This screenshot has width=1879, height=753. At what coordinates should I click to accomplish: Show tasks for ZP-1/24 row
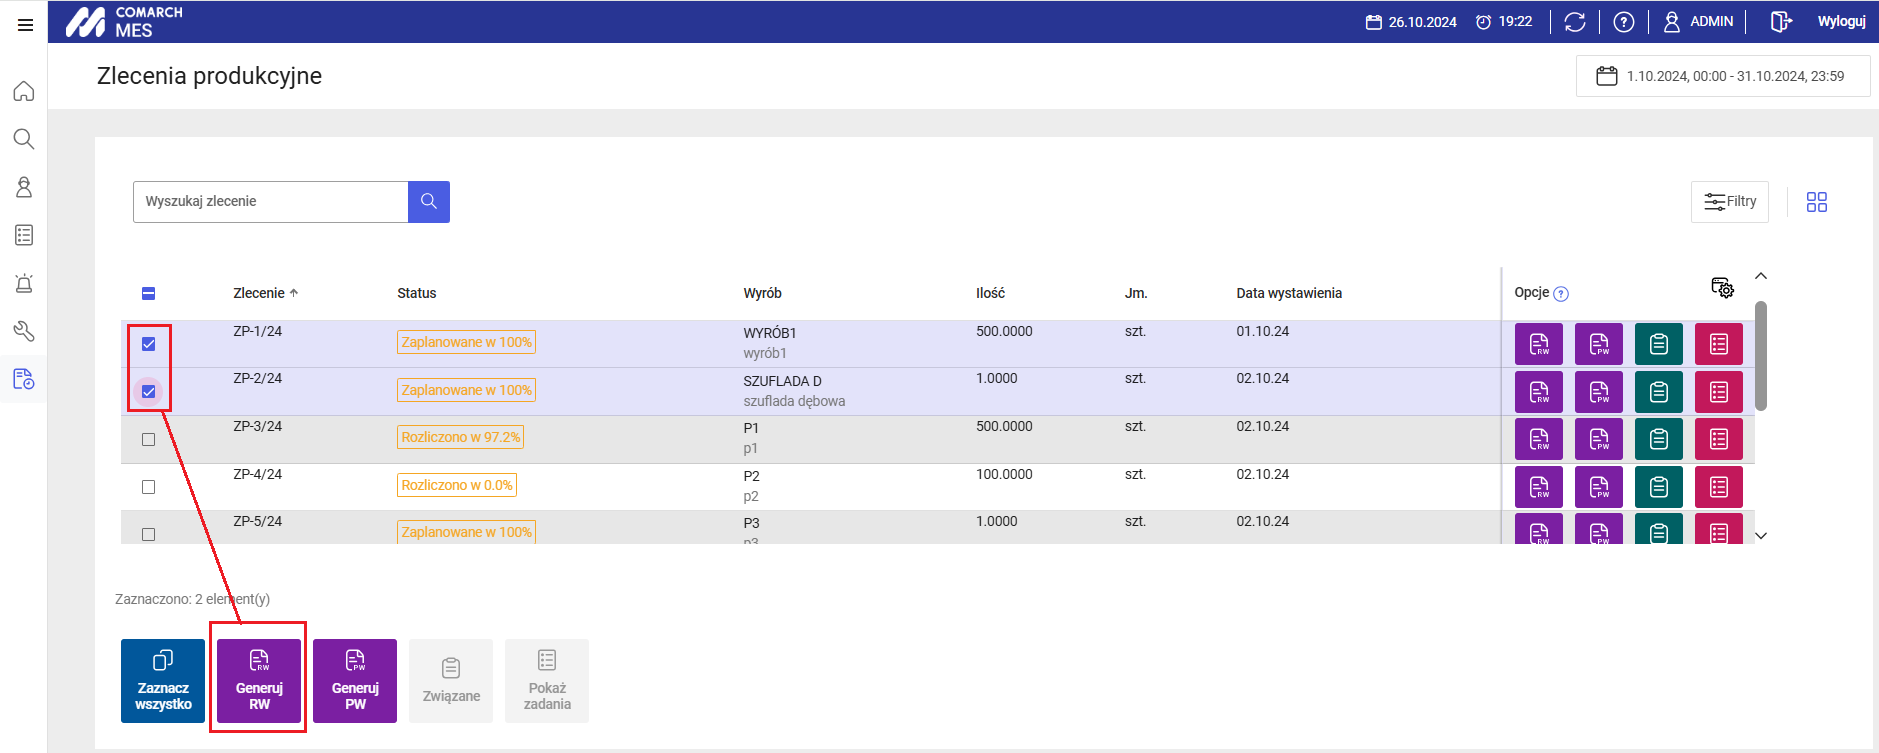coord(1719,344)
